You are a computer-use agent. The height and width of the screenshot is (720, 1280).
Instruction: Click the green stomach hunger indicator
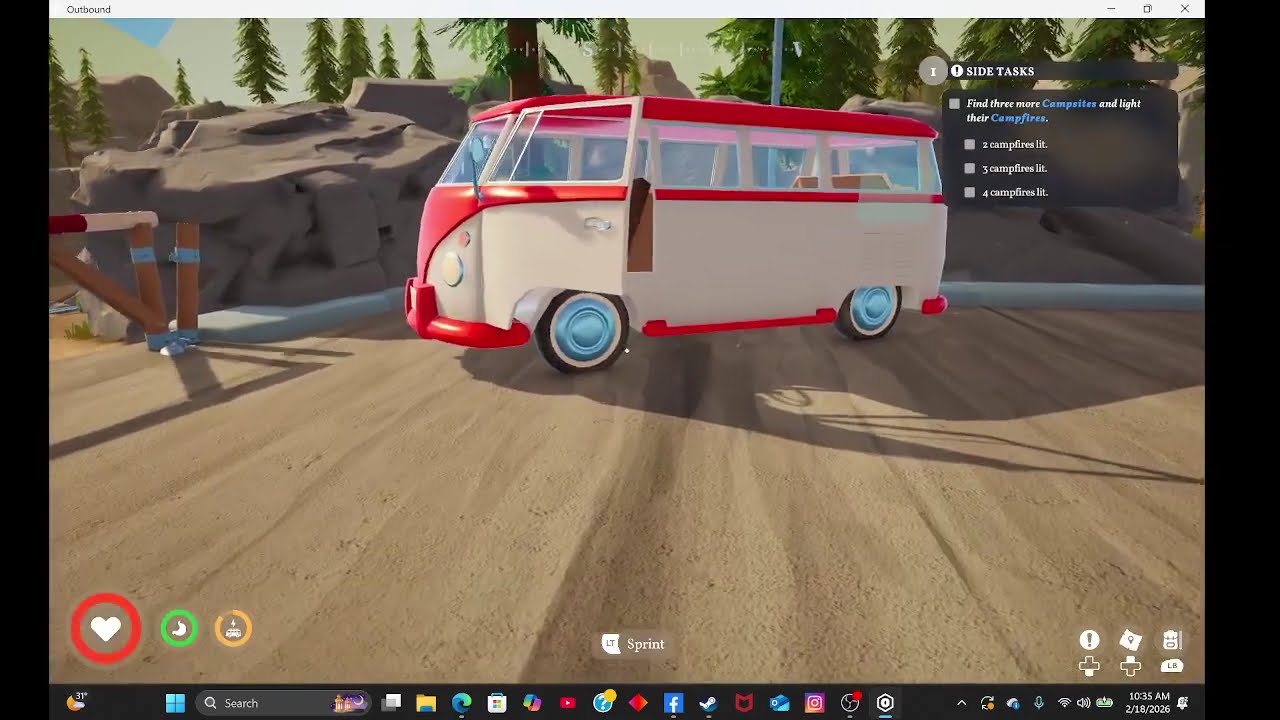(179, 628)
